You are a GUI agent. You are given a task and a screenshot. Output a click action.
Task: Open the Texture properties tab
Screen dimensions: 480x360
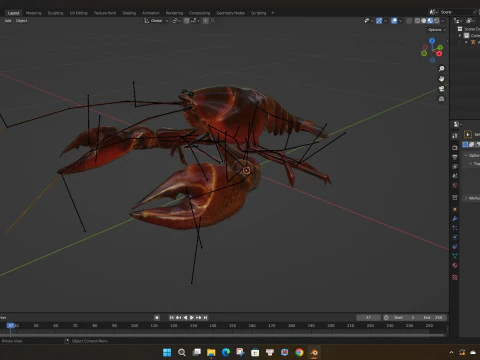[455, 277]
